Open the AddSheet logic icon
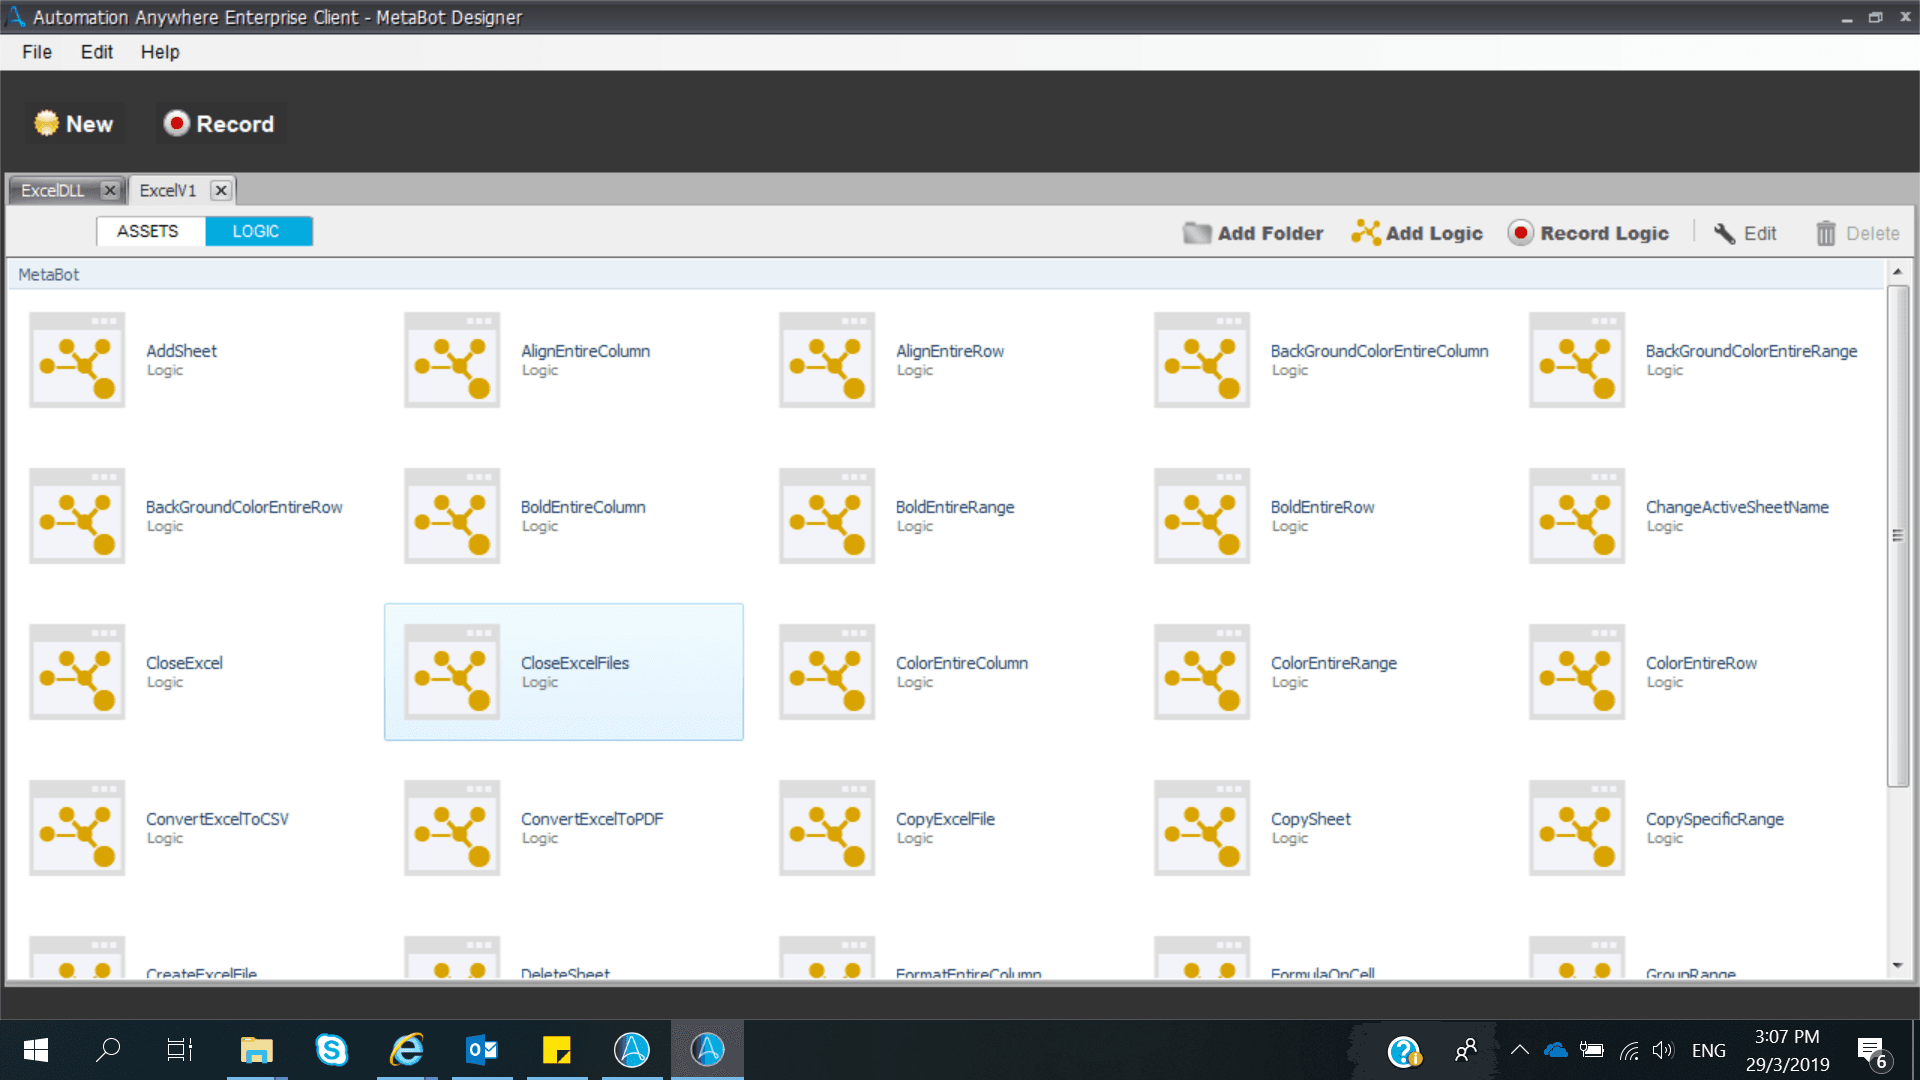Image resolution: width=1920 pixels, height=1080 pixels. [x=77, y=360]
